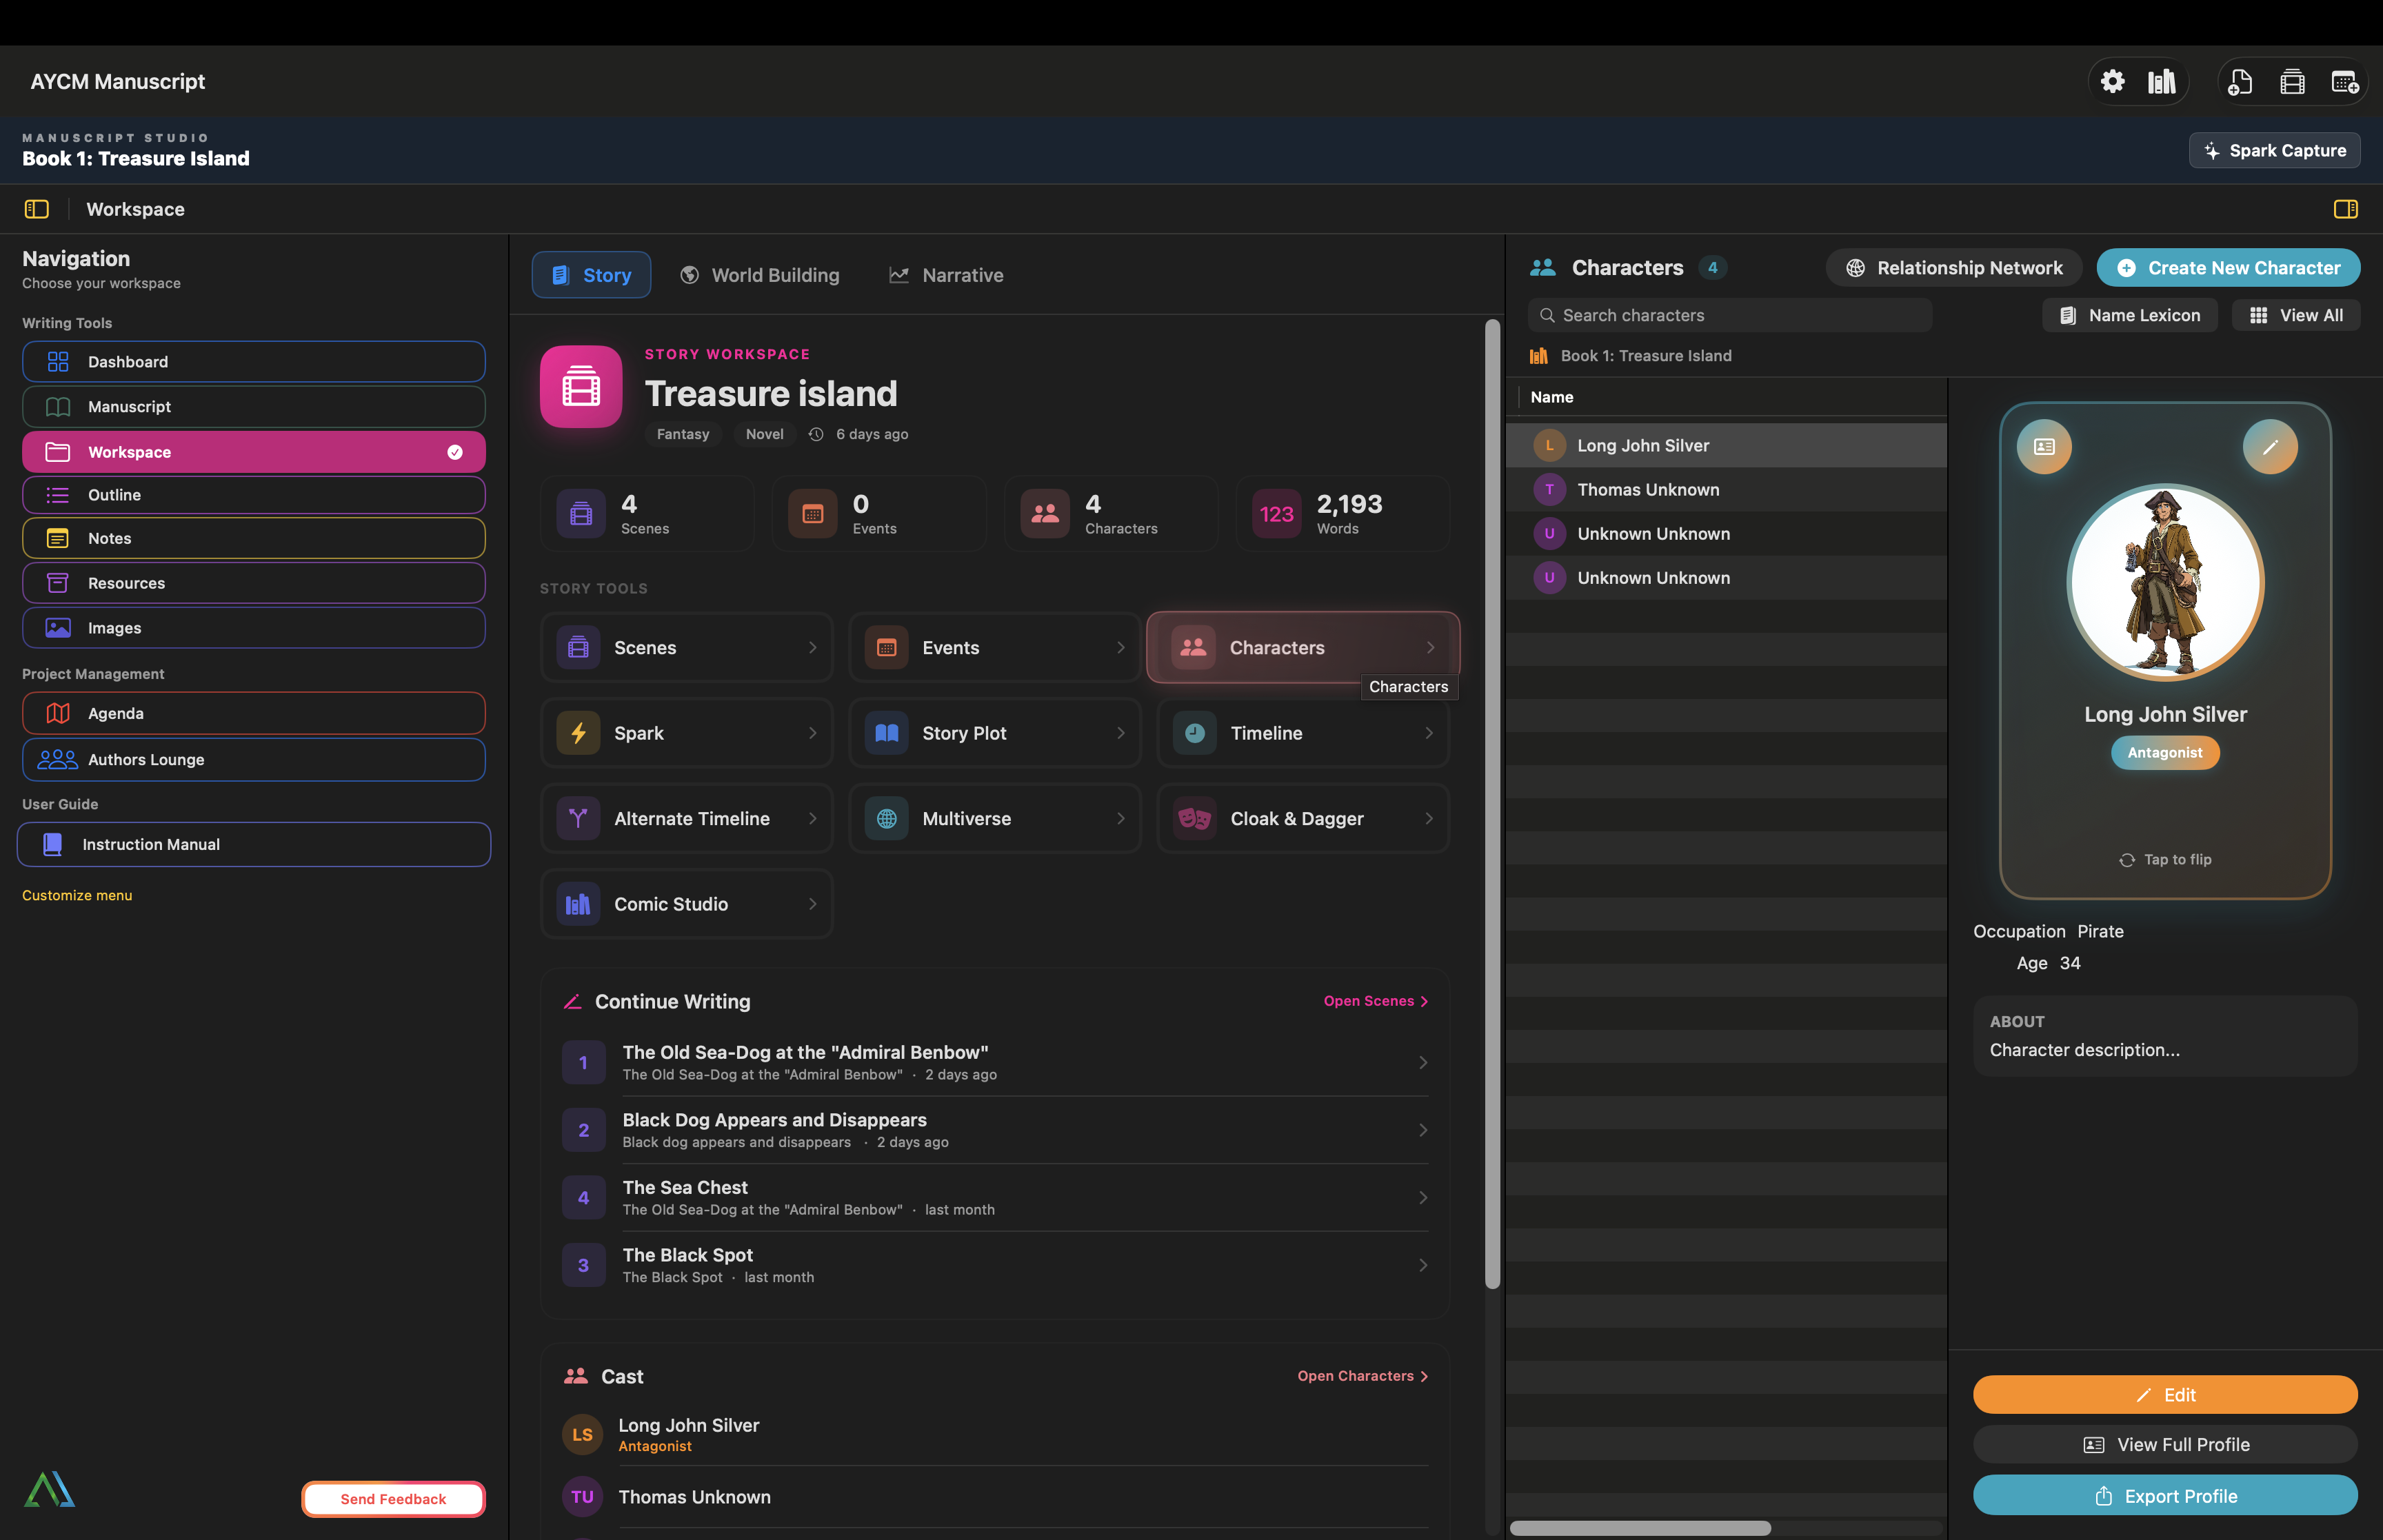Image resolution: width=2383 pixels, height=1540 pixels.
Task: Open Dashboard in navigation
Action: (254, 362)
